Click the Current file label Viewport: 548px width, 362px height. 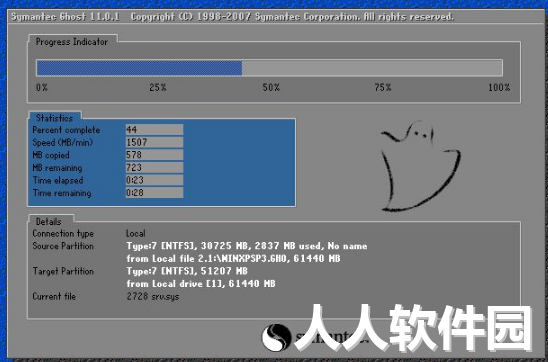click(x=54, y=296)
